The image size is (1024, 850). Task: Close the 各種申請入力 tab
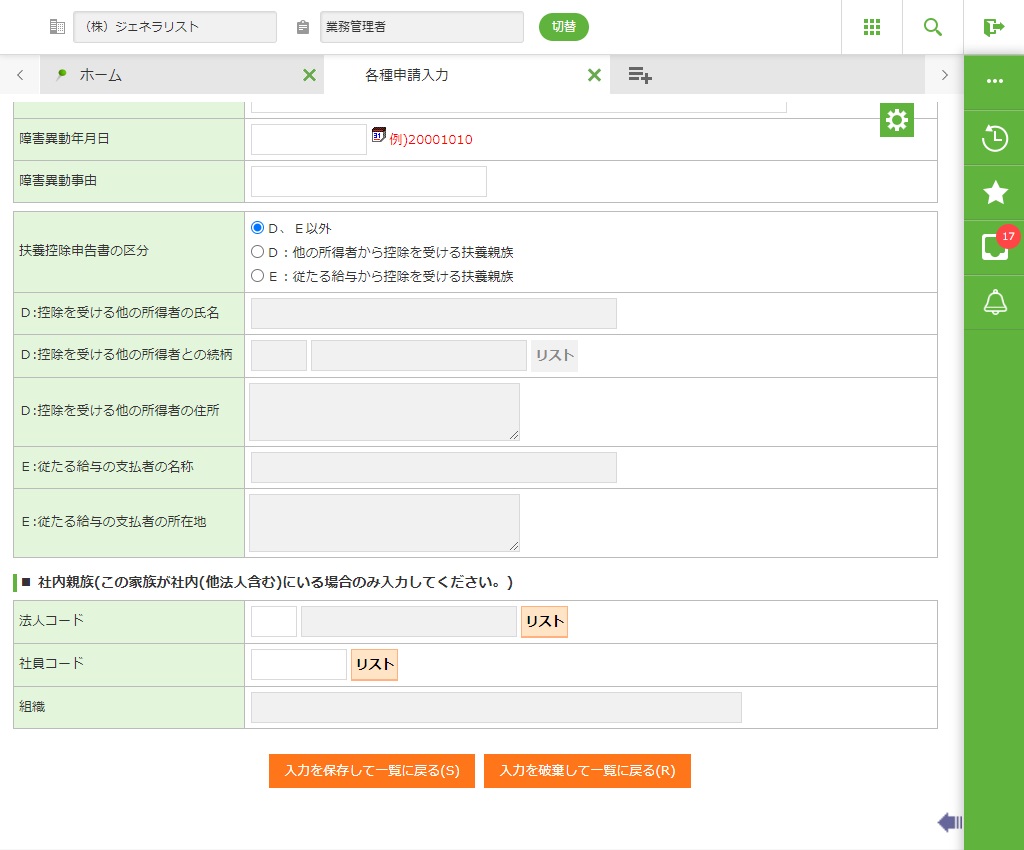(x=594, y=75)
